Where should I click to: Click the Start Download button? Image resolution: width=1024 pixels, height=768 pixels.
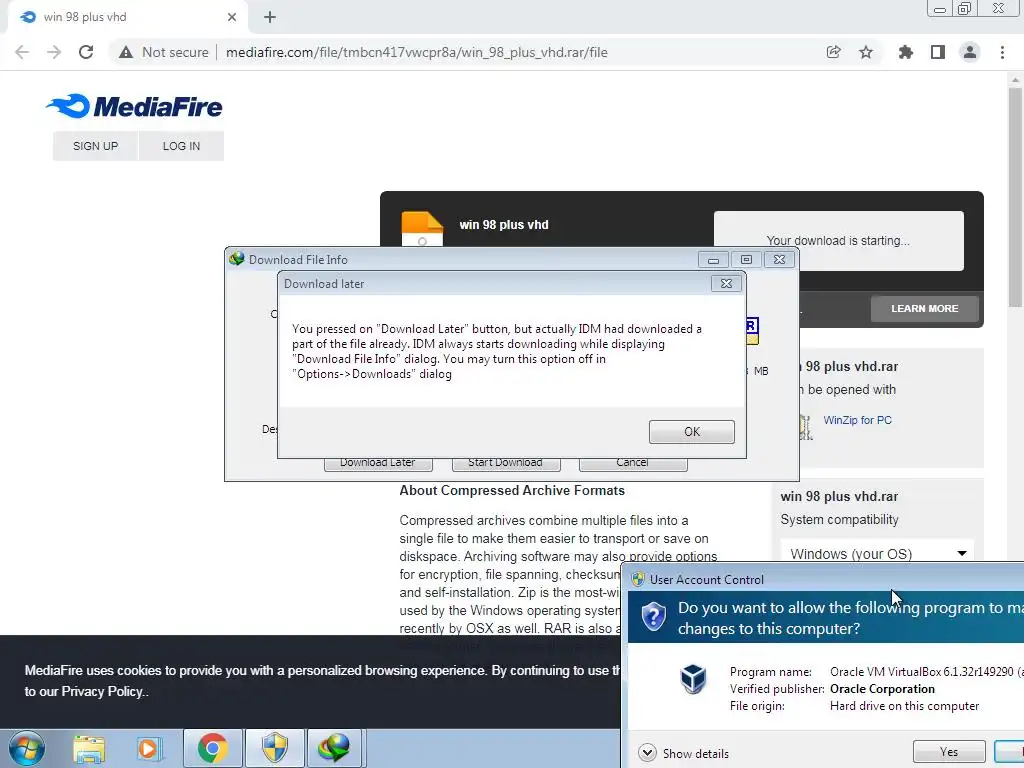pos(505,463)
